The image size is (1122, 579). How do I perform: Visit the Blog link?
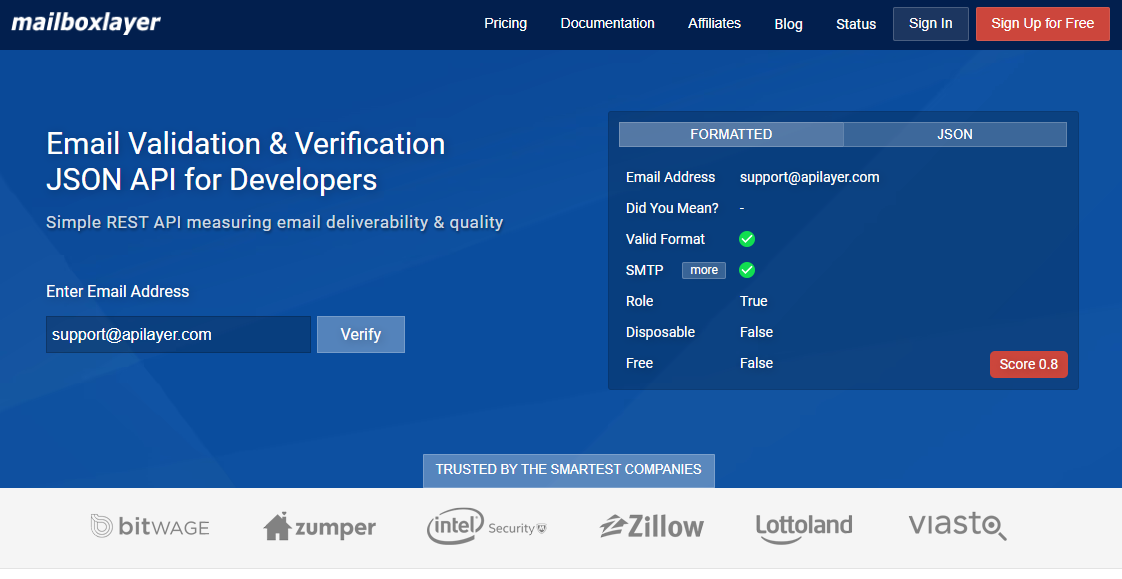point(788,24)
